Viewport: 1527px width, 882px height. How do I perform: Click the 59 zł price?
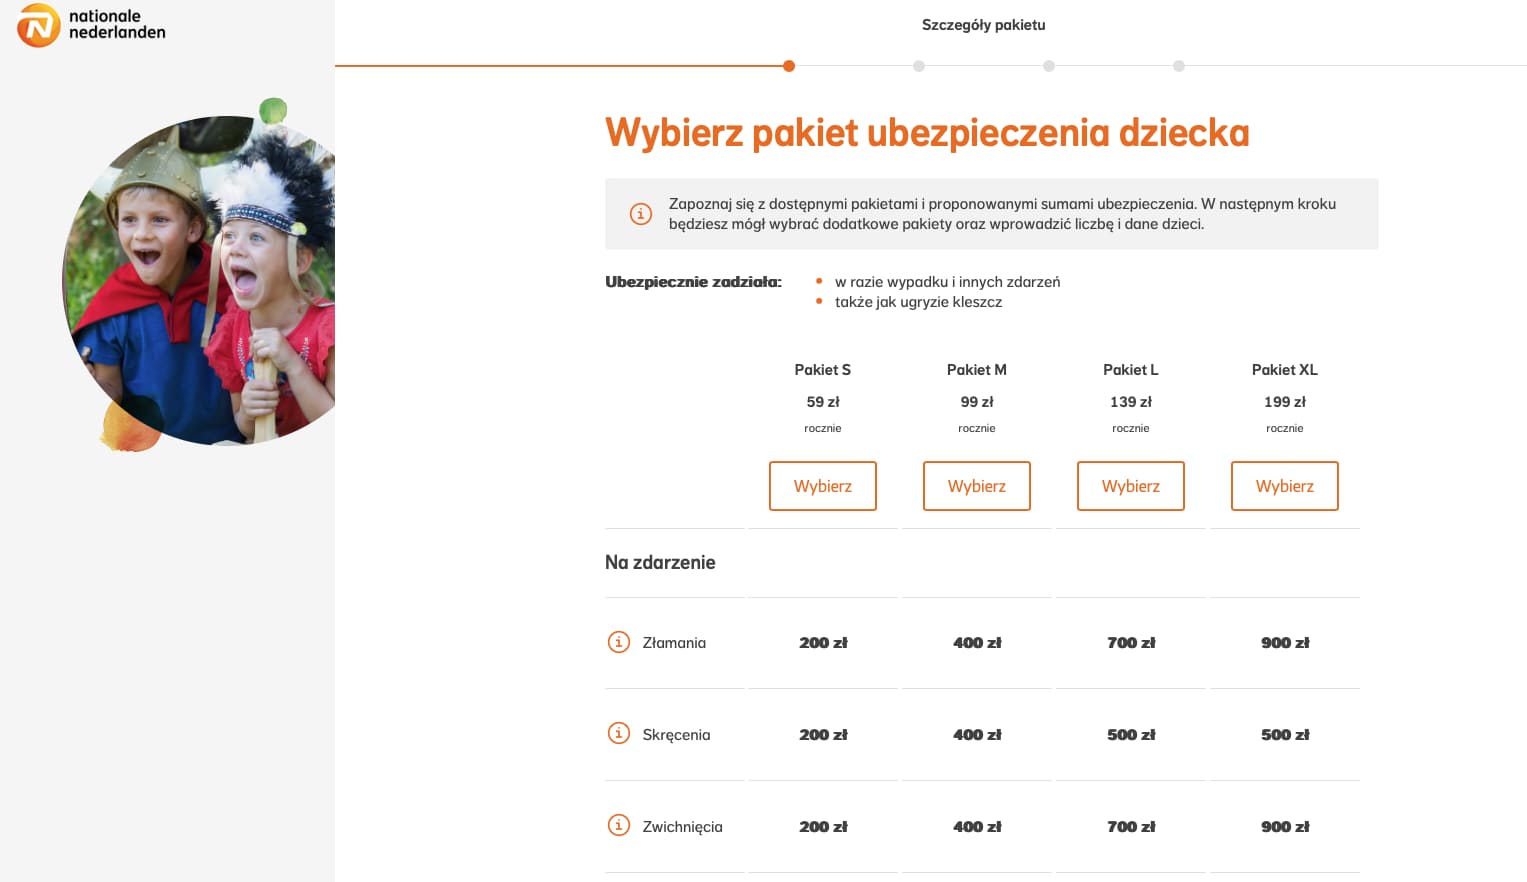(x=823, y=402)
